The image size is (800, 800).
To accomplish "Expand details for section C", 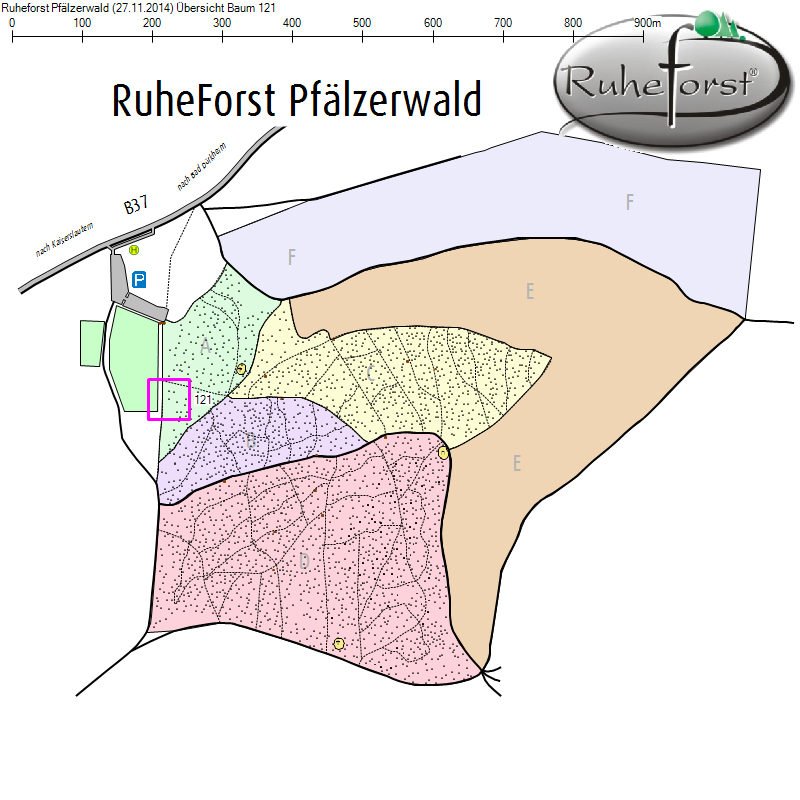I will point(370,375).
